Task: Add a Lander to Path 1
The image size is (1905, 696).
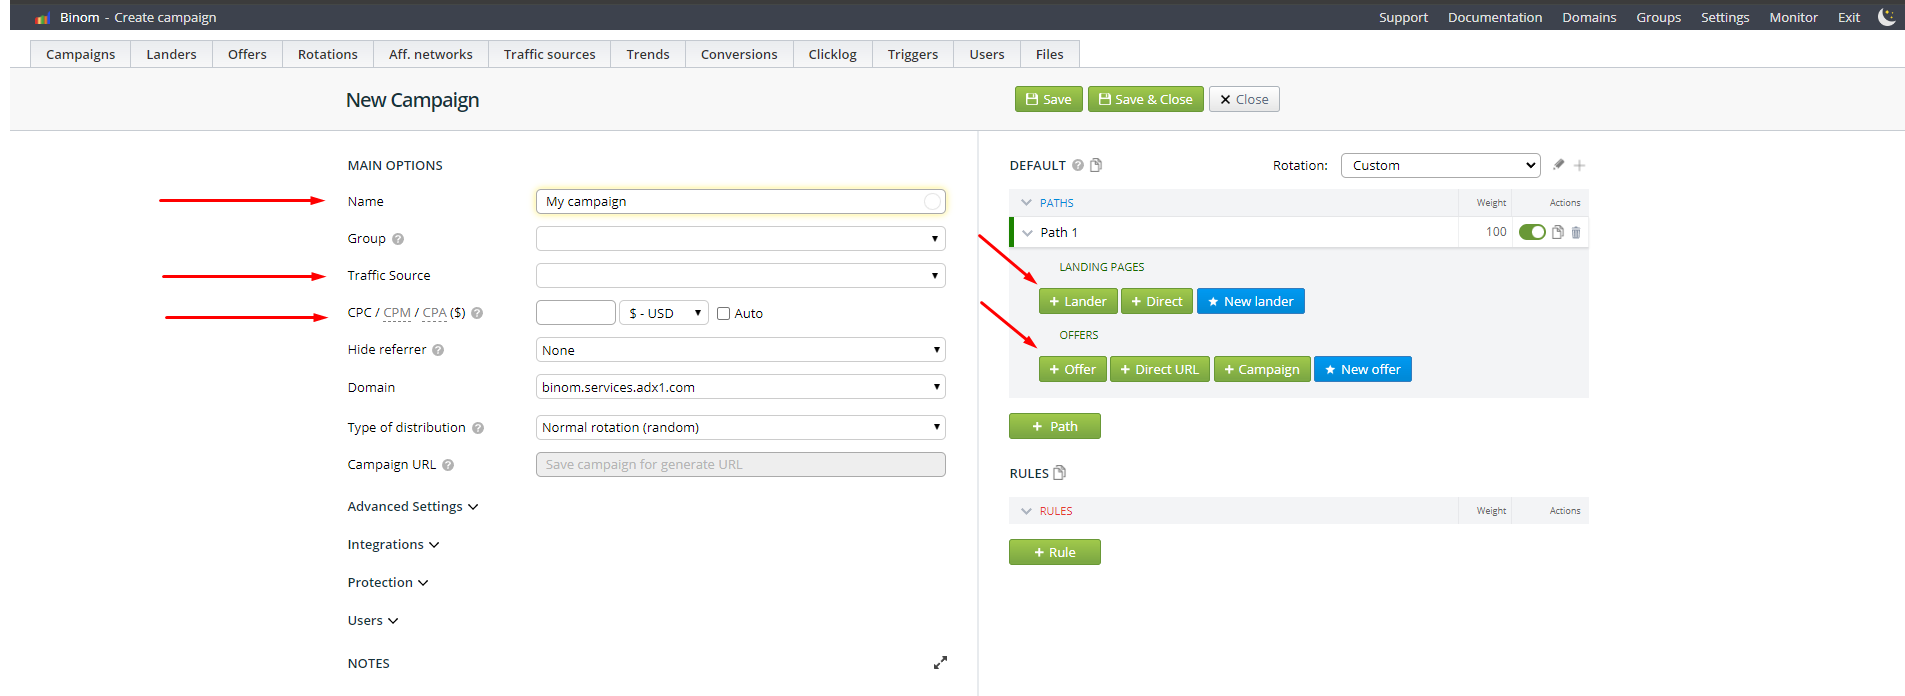Action: click(1078, 301)
